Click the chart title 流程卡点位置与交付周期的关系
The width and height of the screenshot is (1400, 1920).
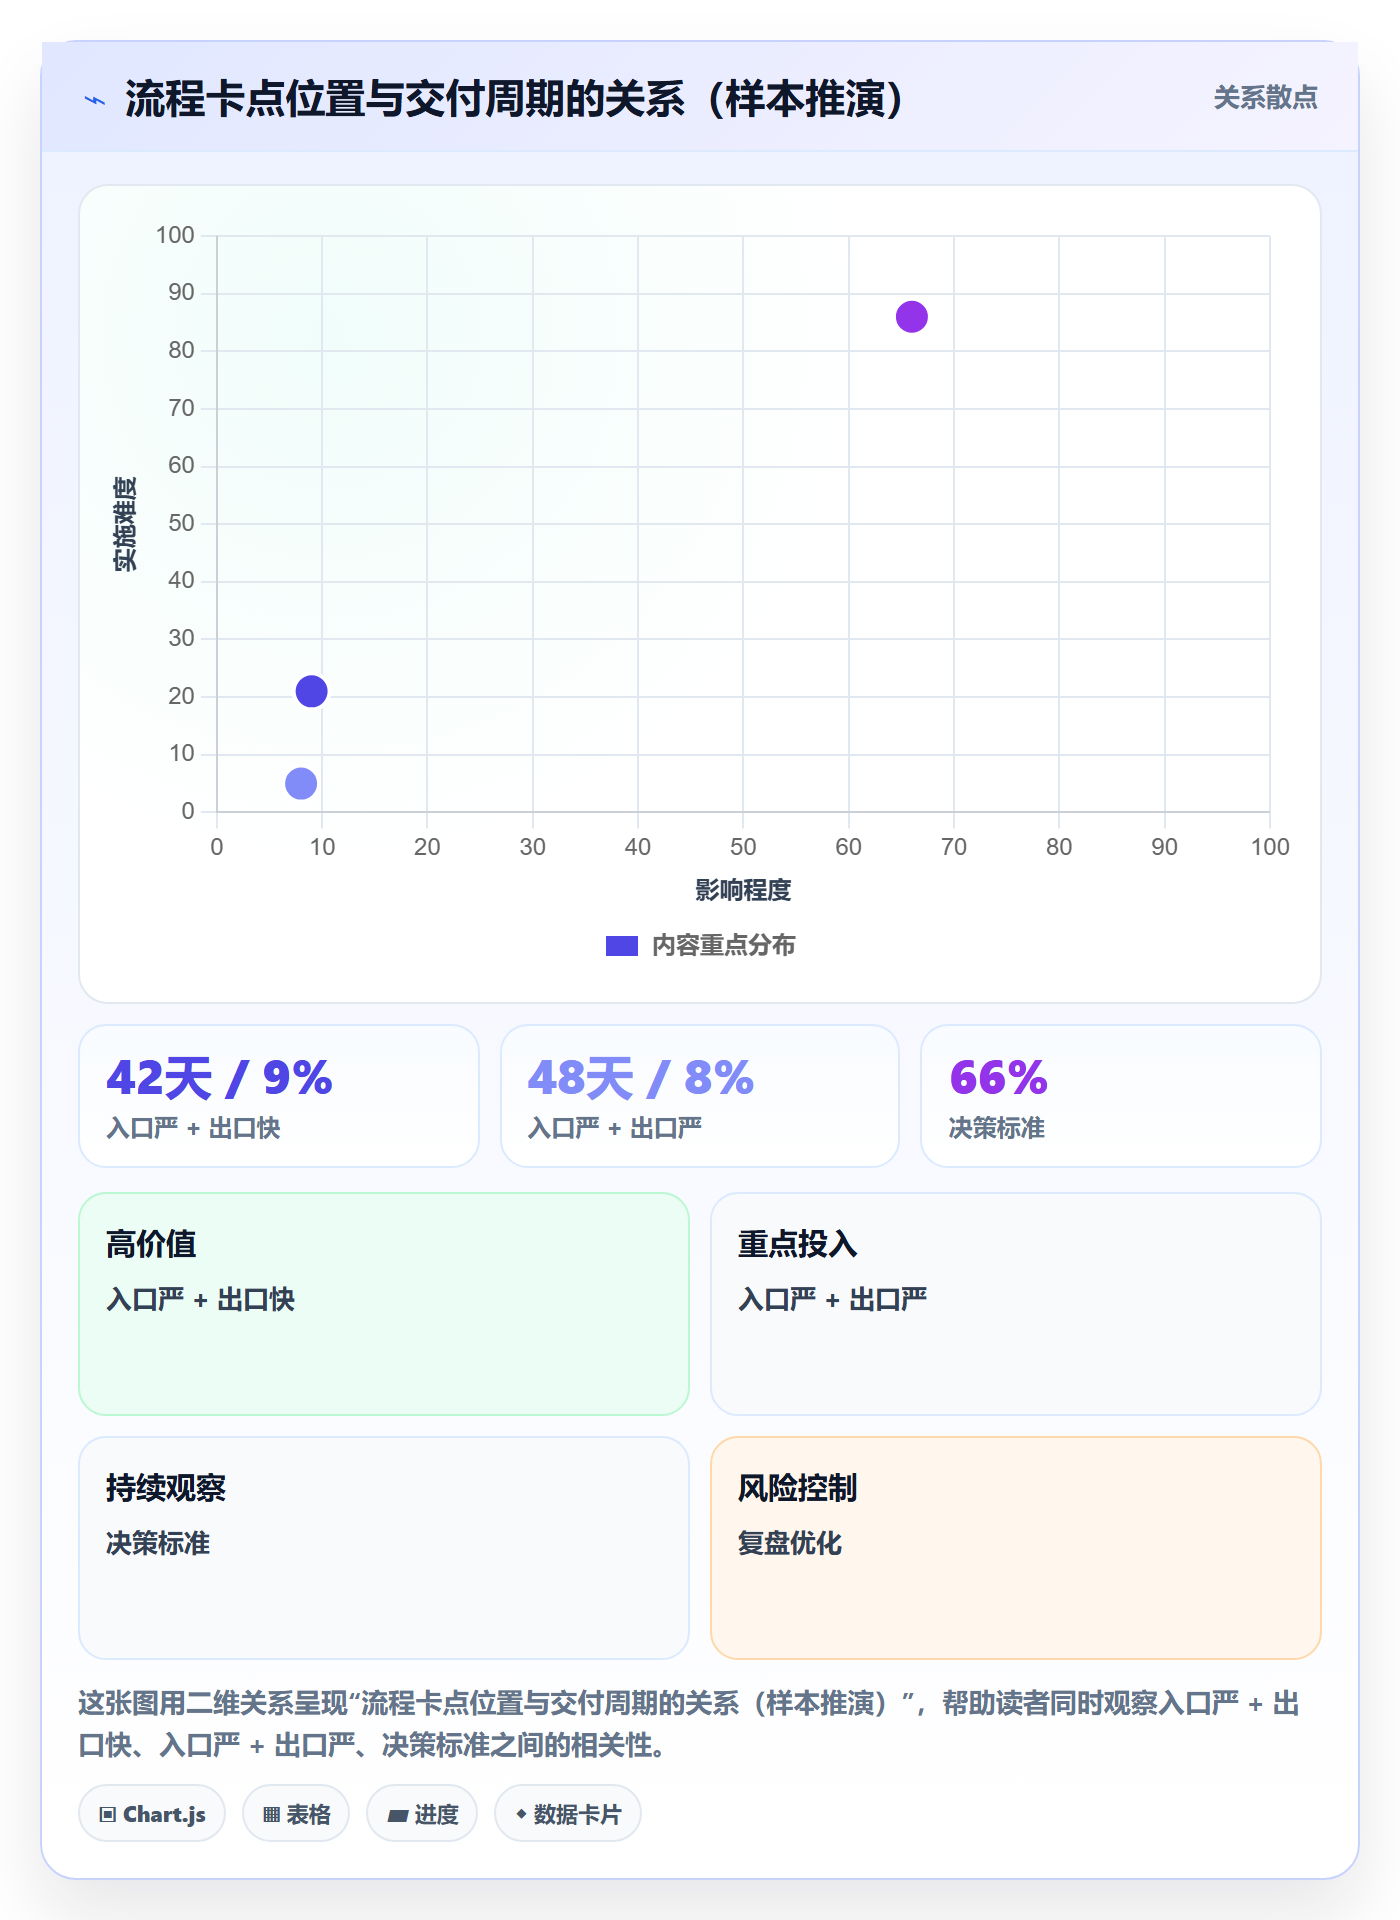tap(405, 99)
